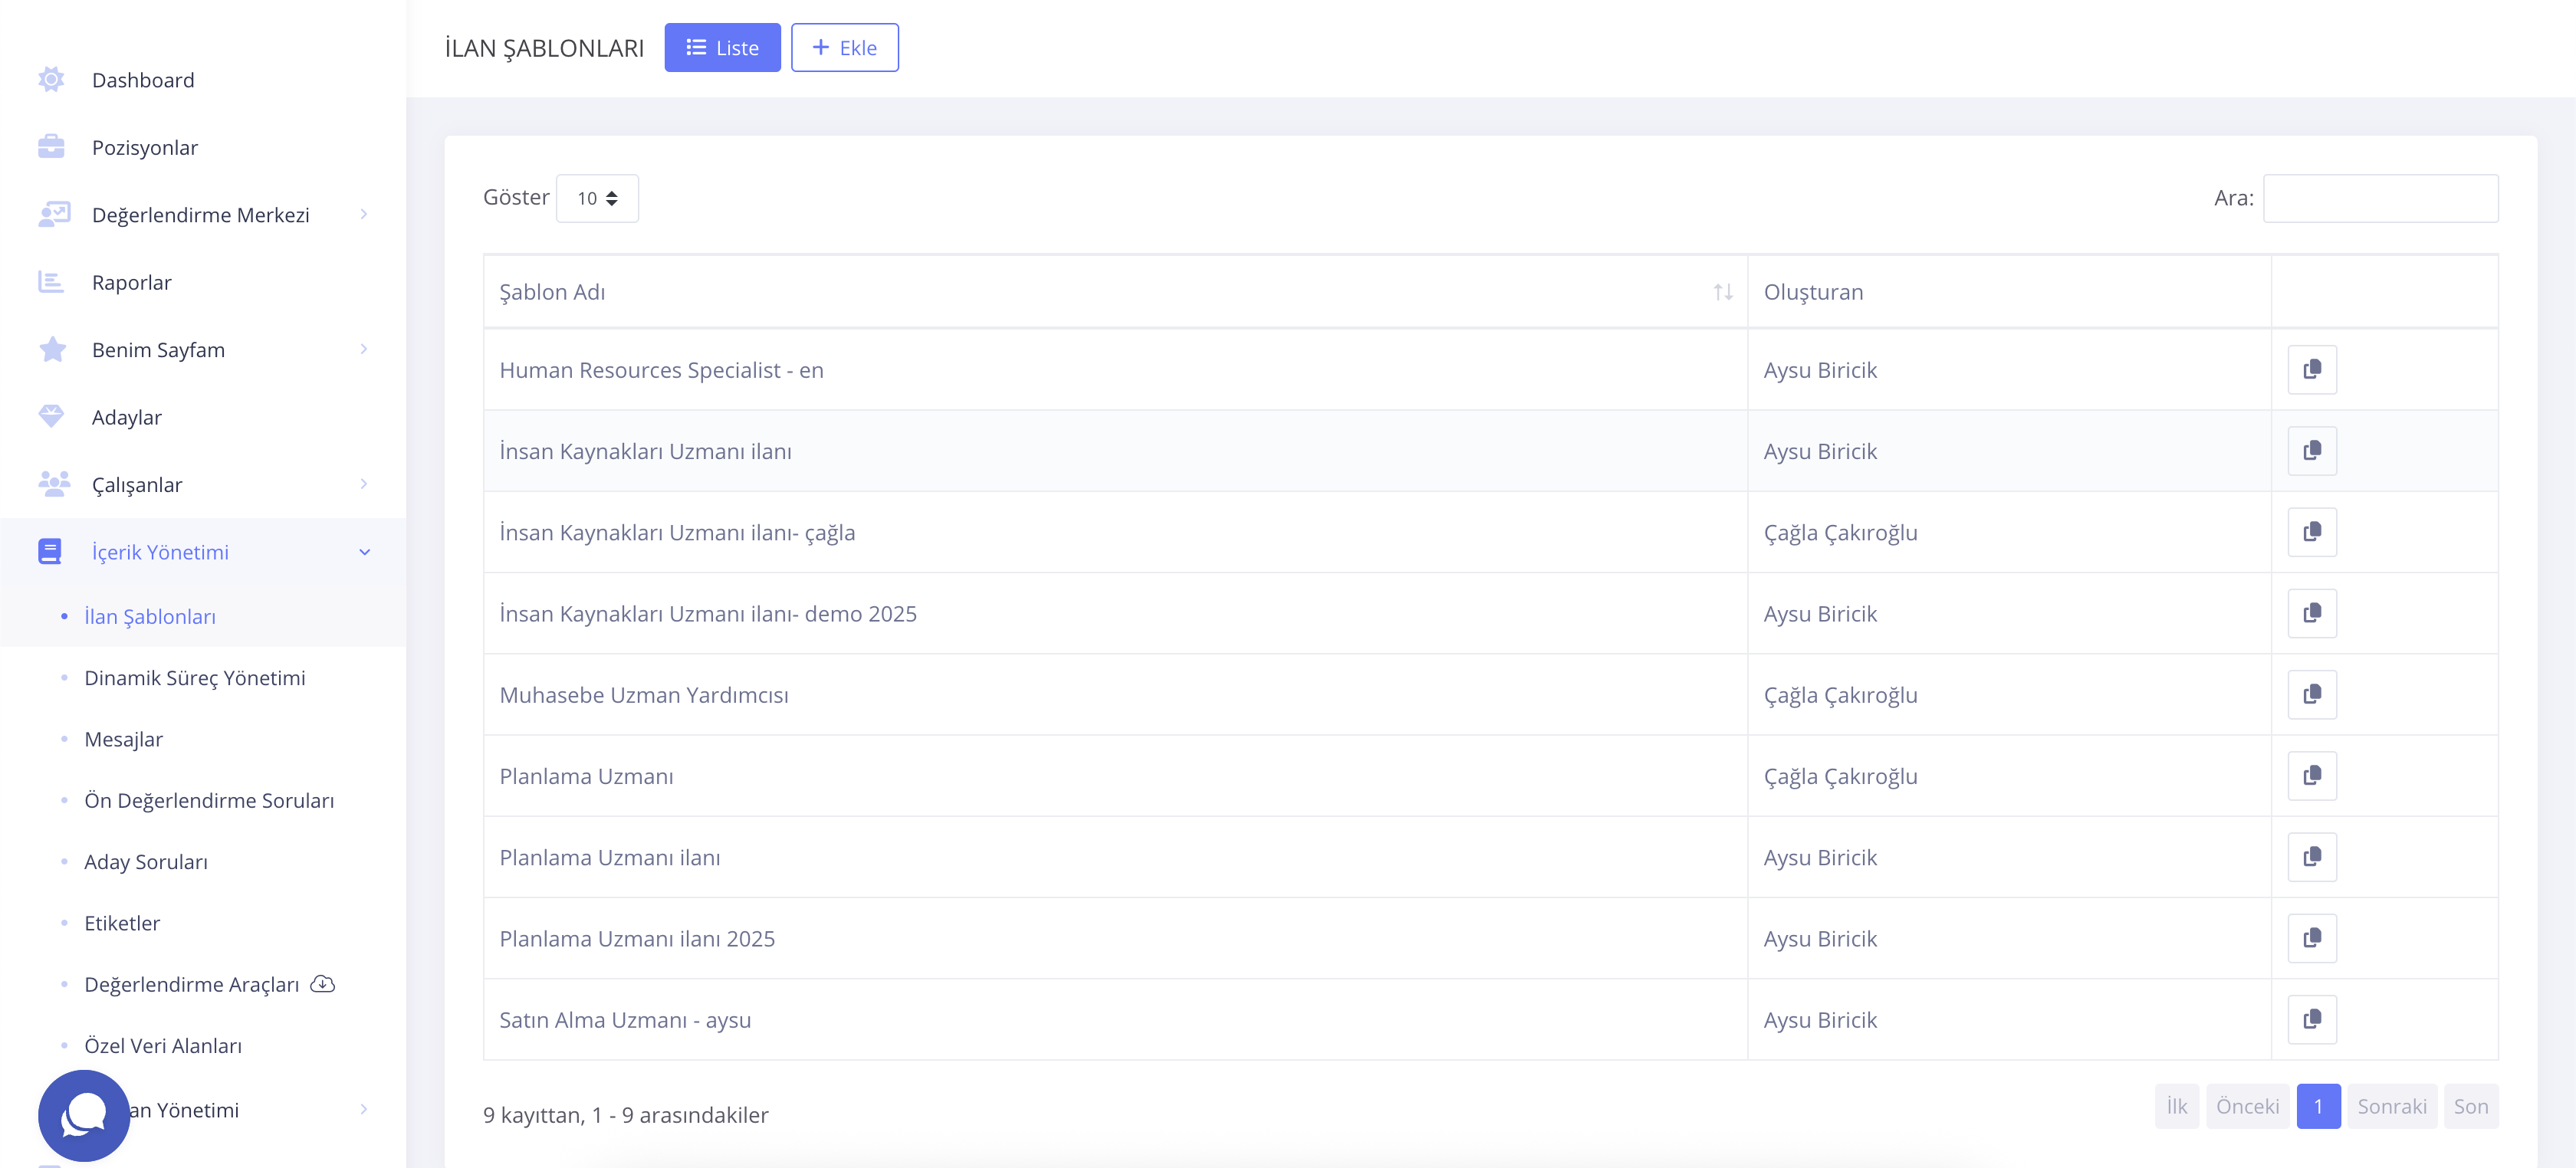2576x1168 pixels.
Task: Expand the Değerlendirme Merkezi submenu
Action: 364,214
